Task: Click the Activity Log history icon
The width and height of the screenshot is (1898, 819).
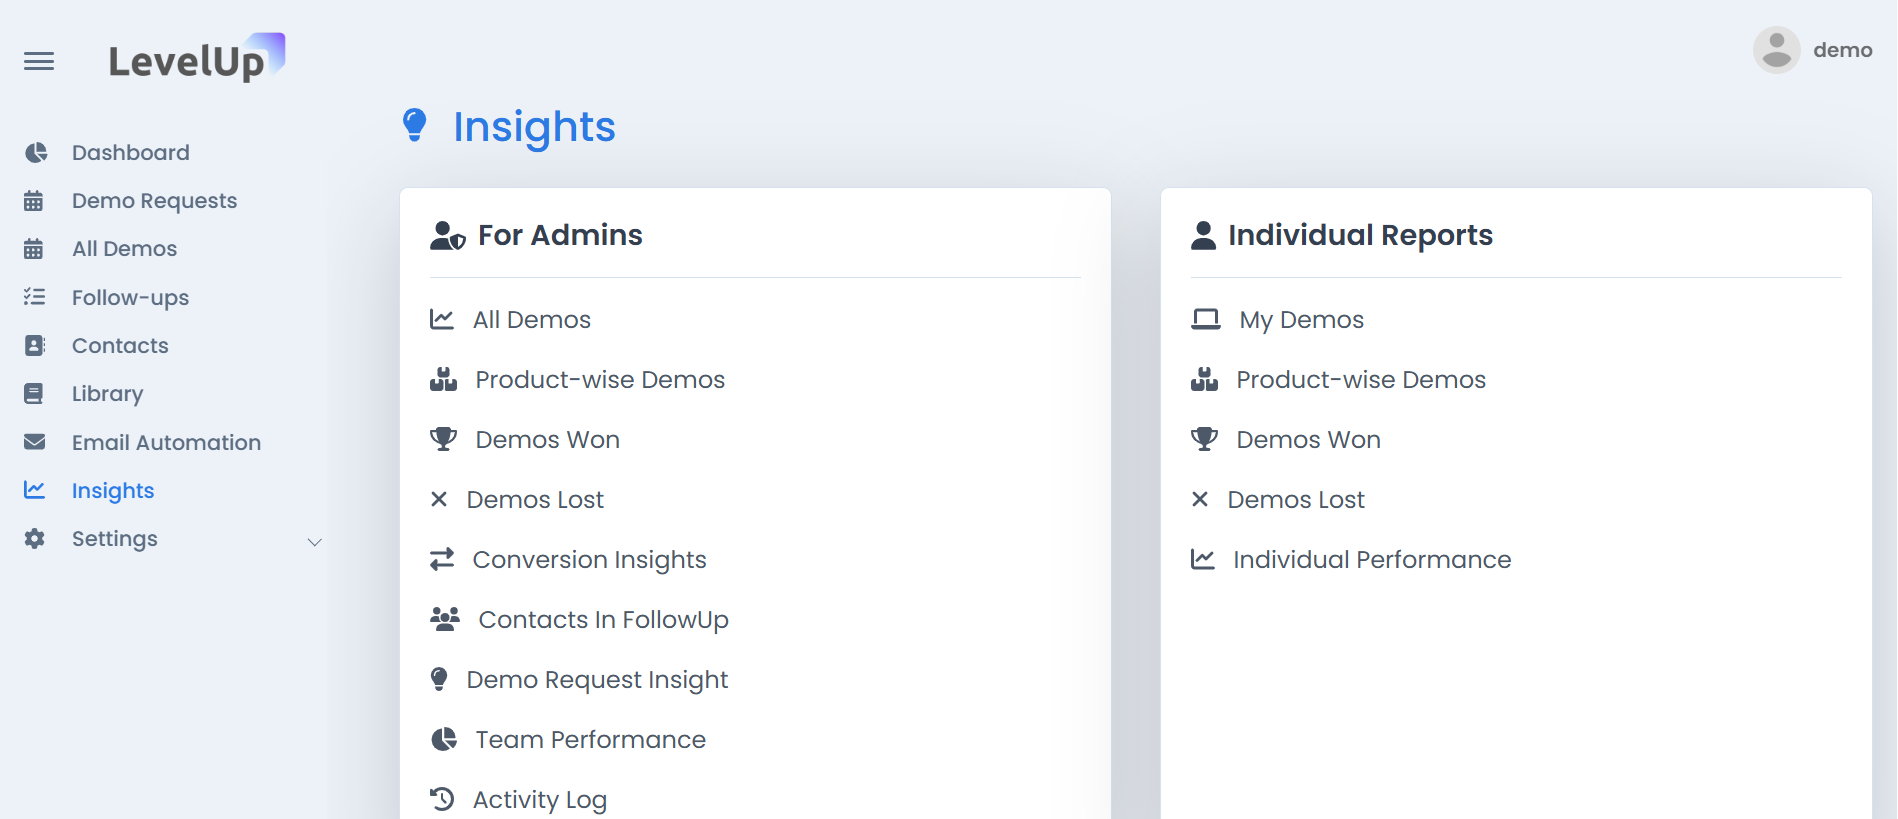Action: 441,798
